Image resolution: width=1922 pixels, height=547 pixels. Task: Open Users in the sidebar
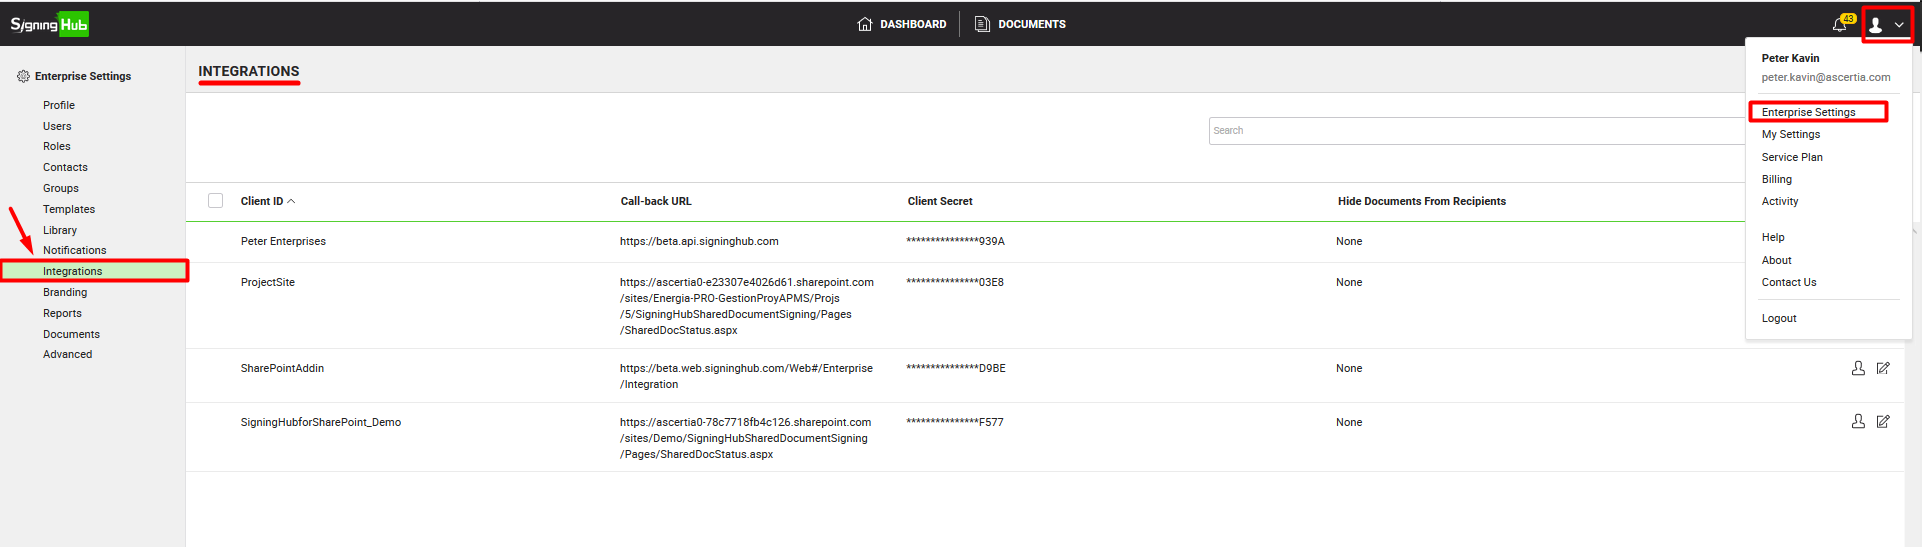[x=57, y=126]
